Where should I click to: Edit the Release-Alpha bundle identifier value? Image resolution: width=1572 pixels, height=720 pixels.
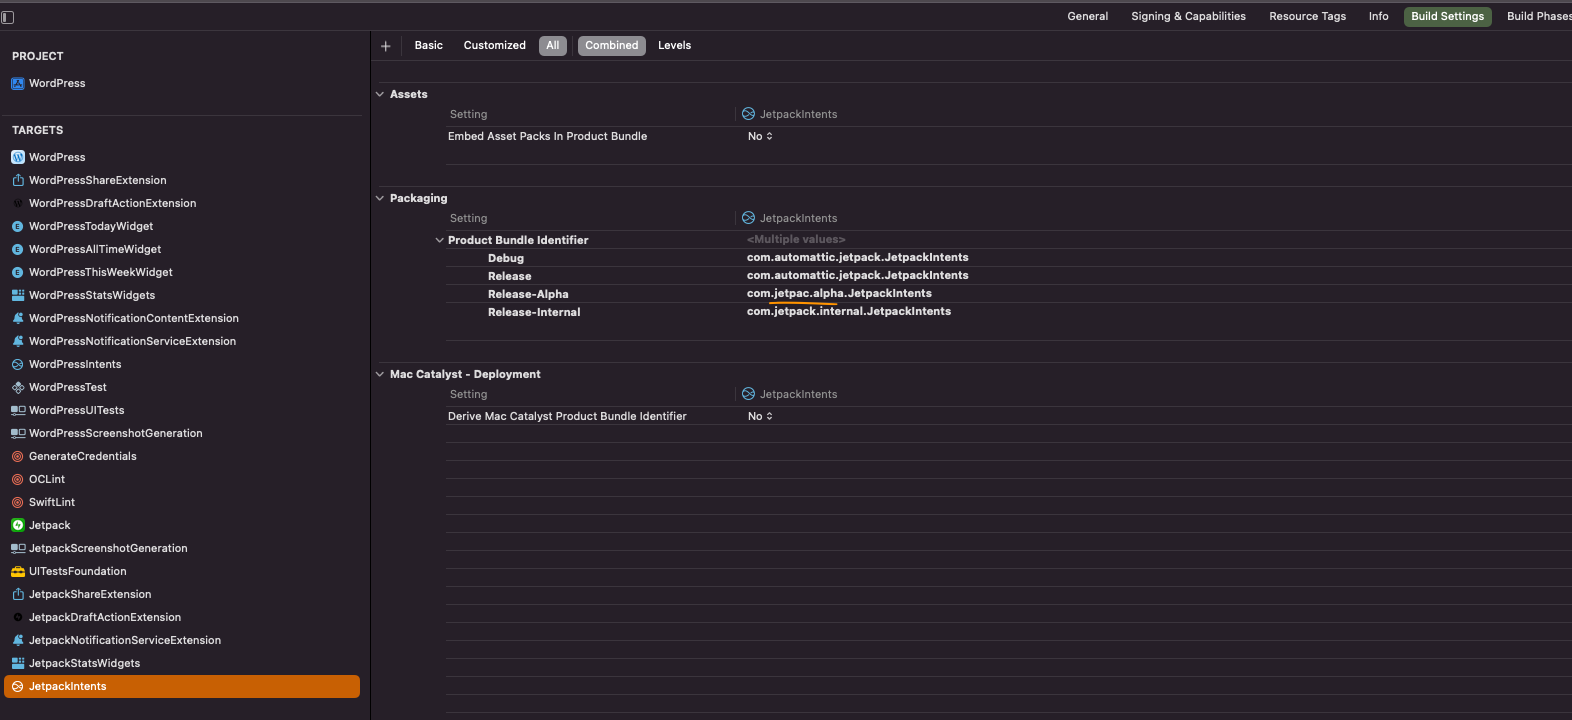pyautogui.click(x=839, y=293)
